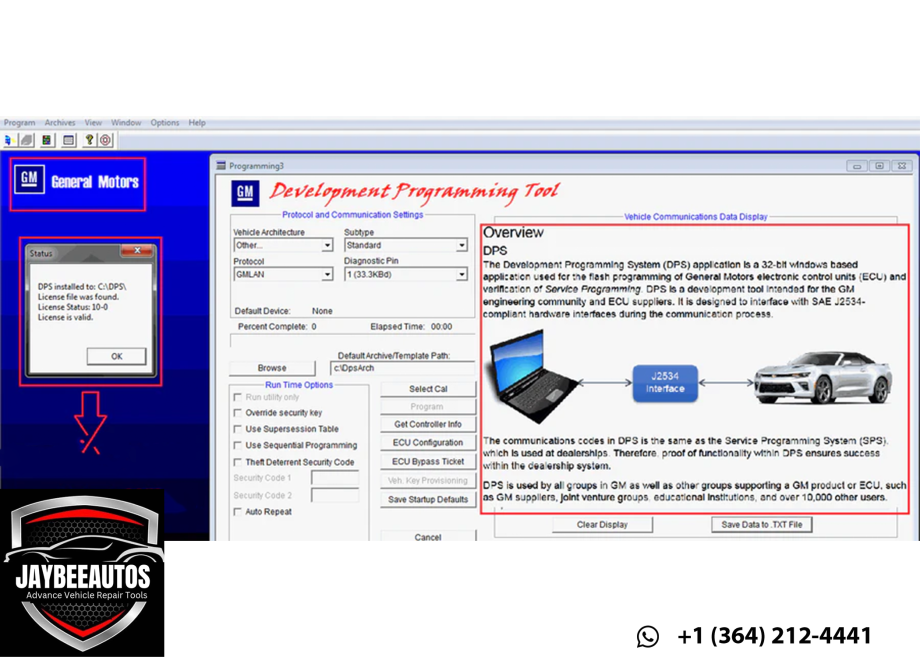Screen dimensions: 920x657
Task: Enable Use Supersession Table
Action: click(x=238, y=429)
